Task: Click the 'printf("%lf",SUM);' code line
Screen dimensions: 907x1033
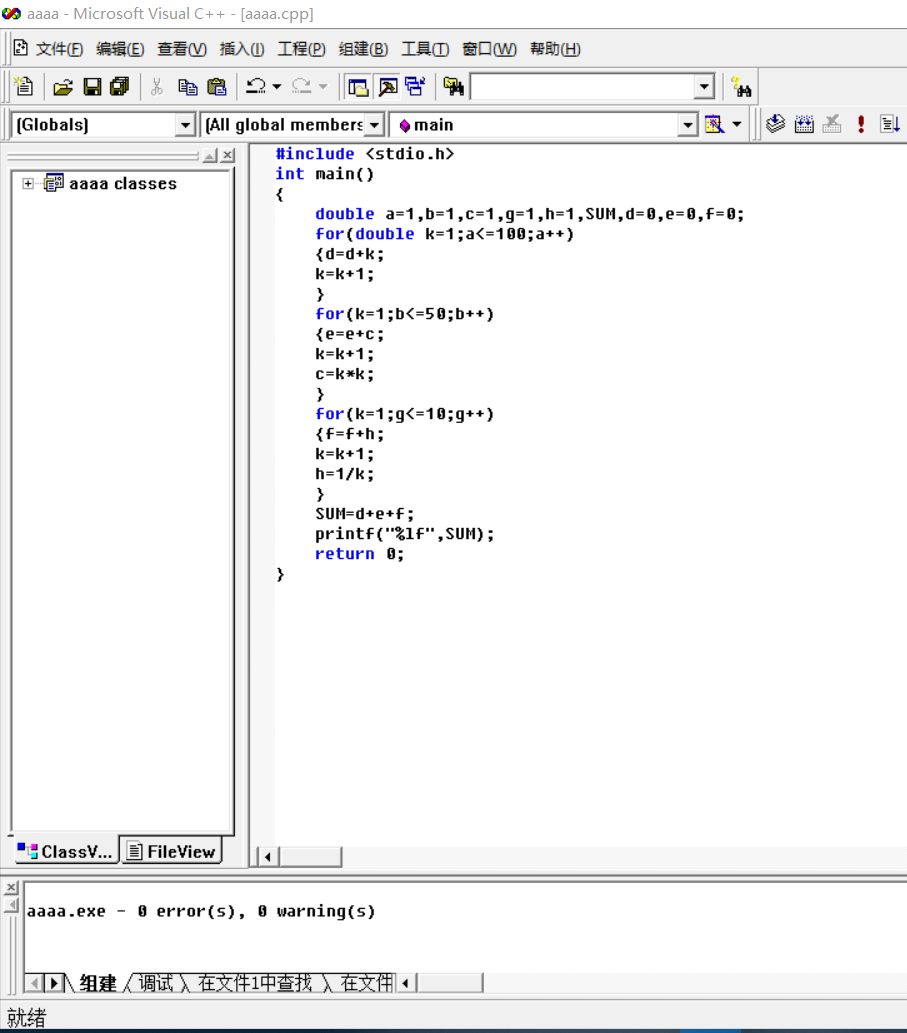Action: 404,534
